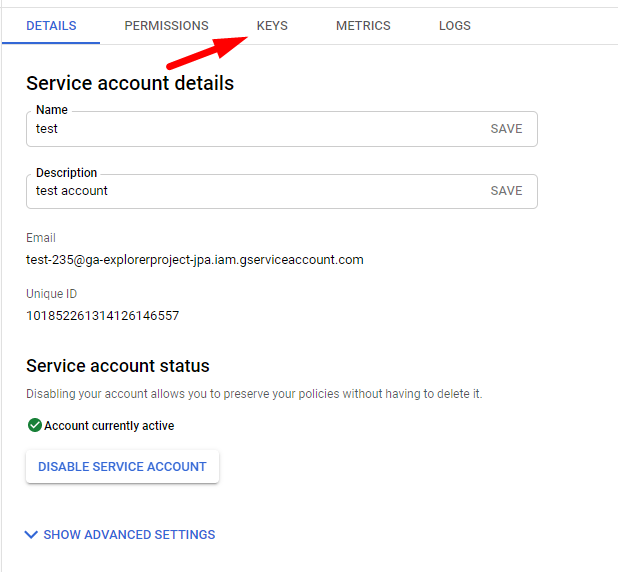Open the Logs tab
This screenshot has width=618, height=572.
(454, 26)
